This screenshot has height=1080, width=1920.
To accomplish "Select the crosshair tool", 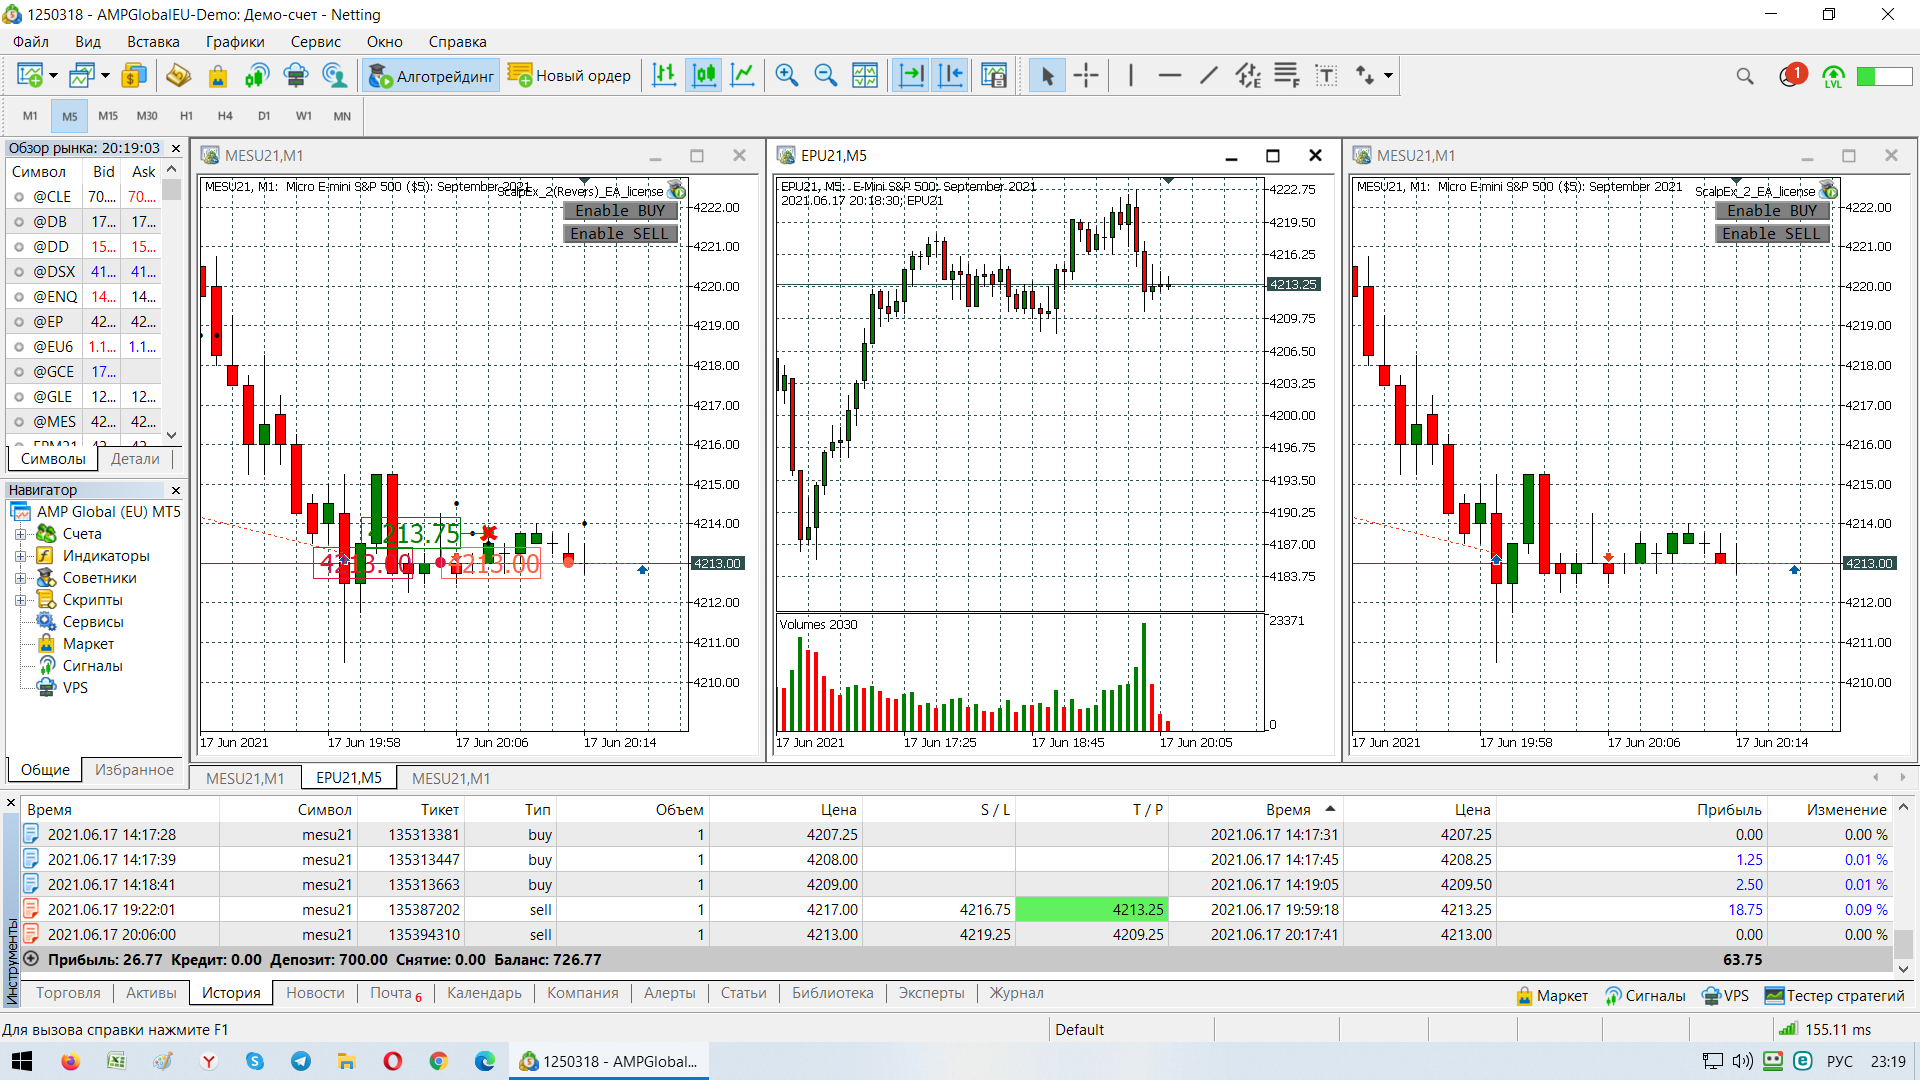I will pos(1086,75).
